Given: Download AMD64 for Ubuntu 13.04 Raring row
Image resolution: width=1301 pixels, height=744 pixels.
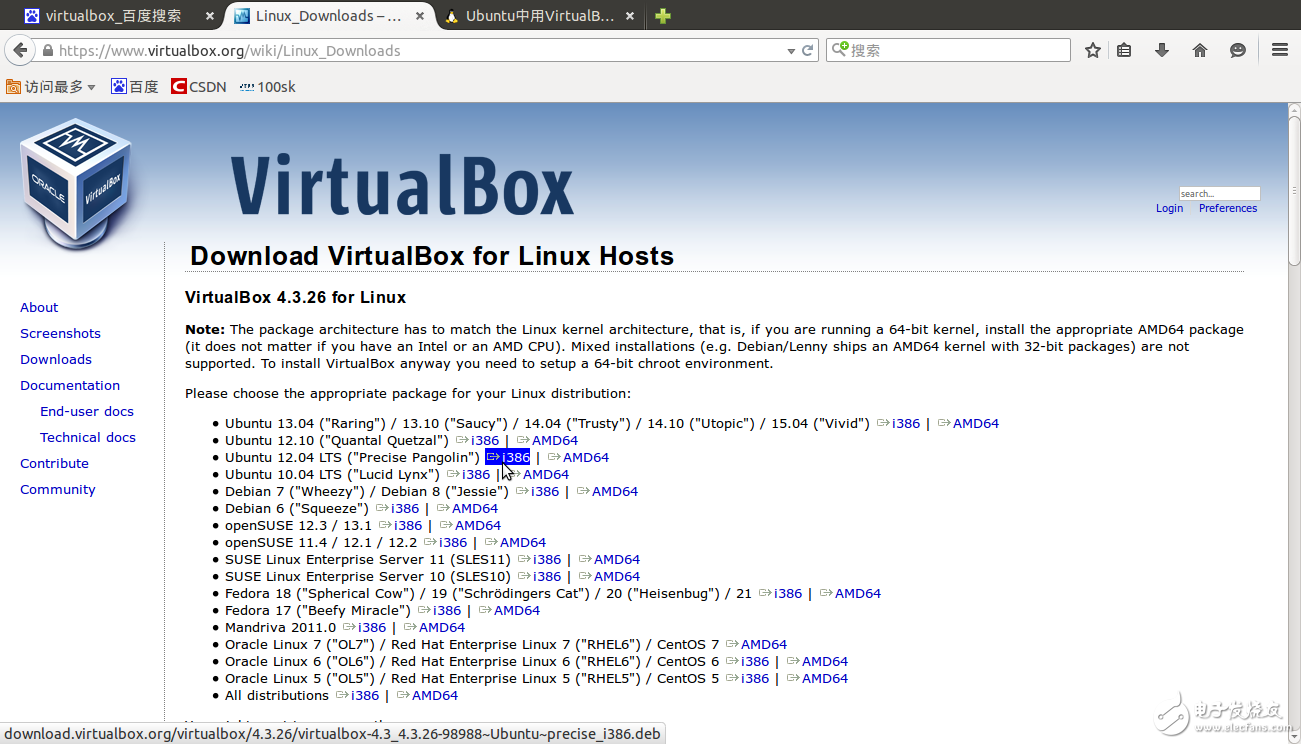Looking at the screenshot, I should coord(968,423).
